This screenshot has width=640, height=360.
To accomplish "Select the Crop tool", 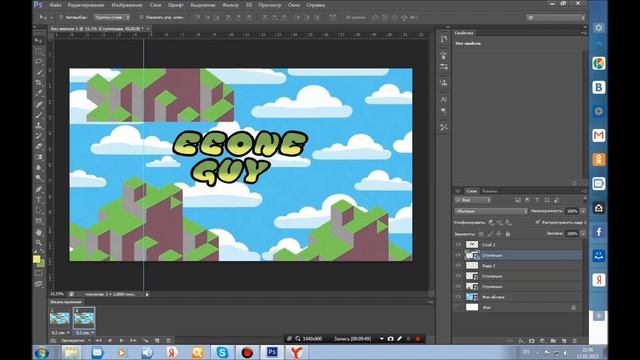I will point(39,83).
